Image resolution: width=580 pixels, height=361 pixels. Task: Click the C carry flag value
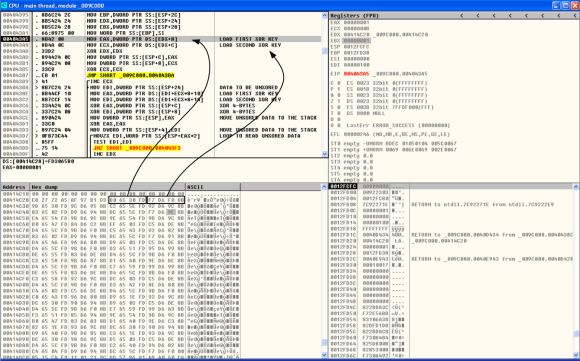(x=340, y=83)
